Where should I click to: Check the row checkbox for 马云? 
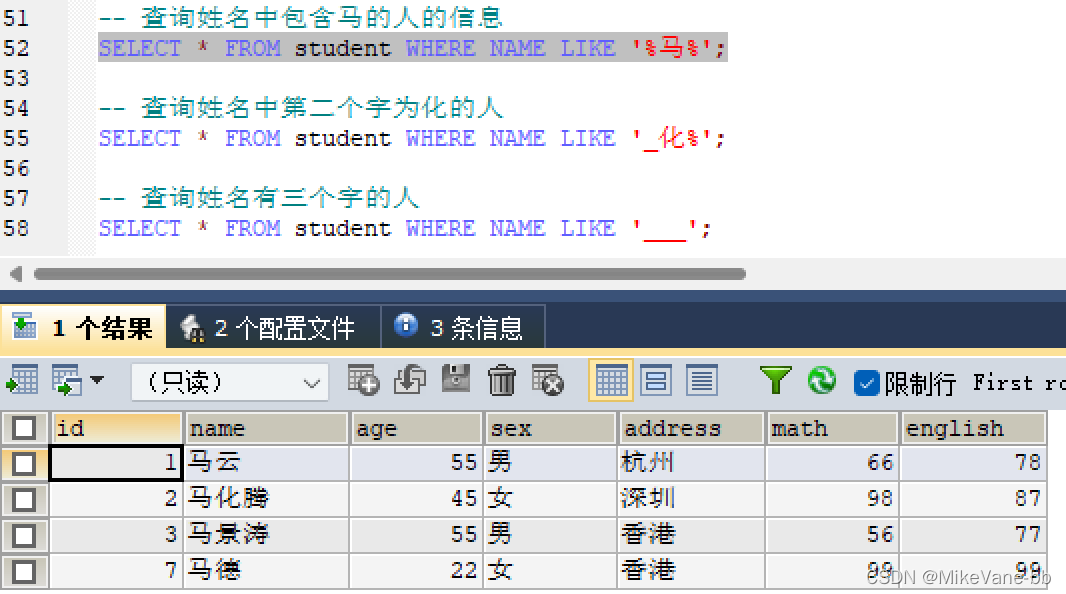pyautogui.click(x=24, y=464)
